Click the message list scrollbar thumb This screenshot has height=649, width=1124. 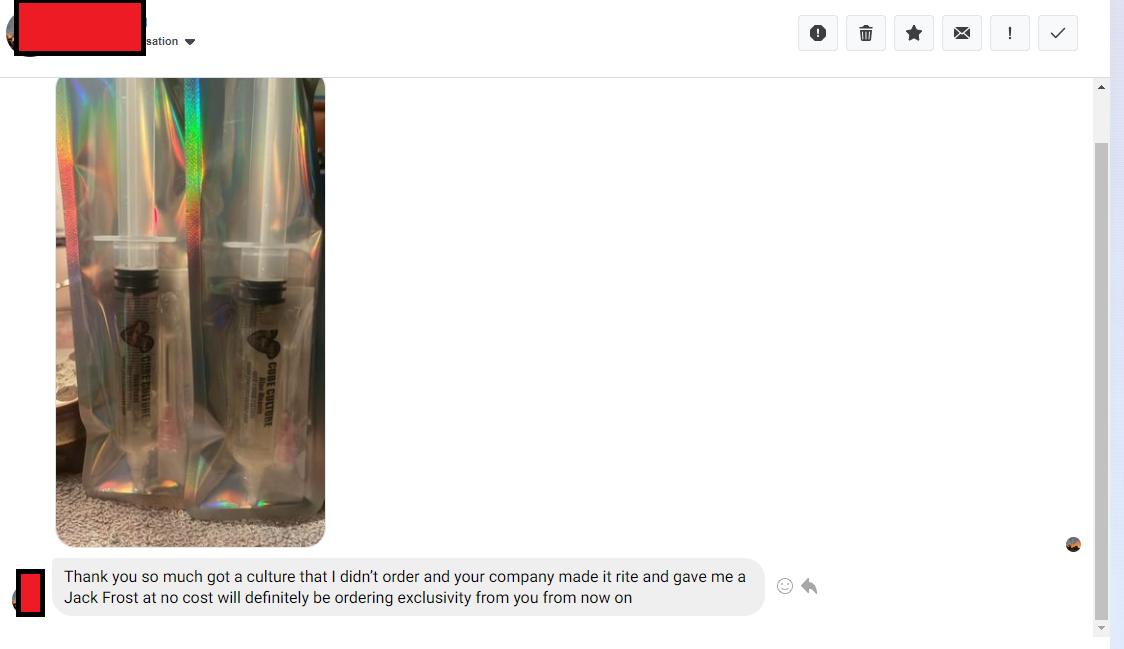[x=1101, y=382]
